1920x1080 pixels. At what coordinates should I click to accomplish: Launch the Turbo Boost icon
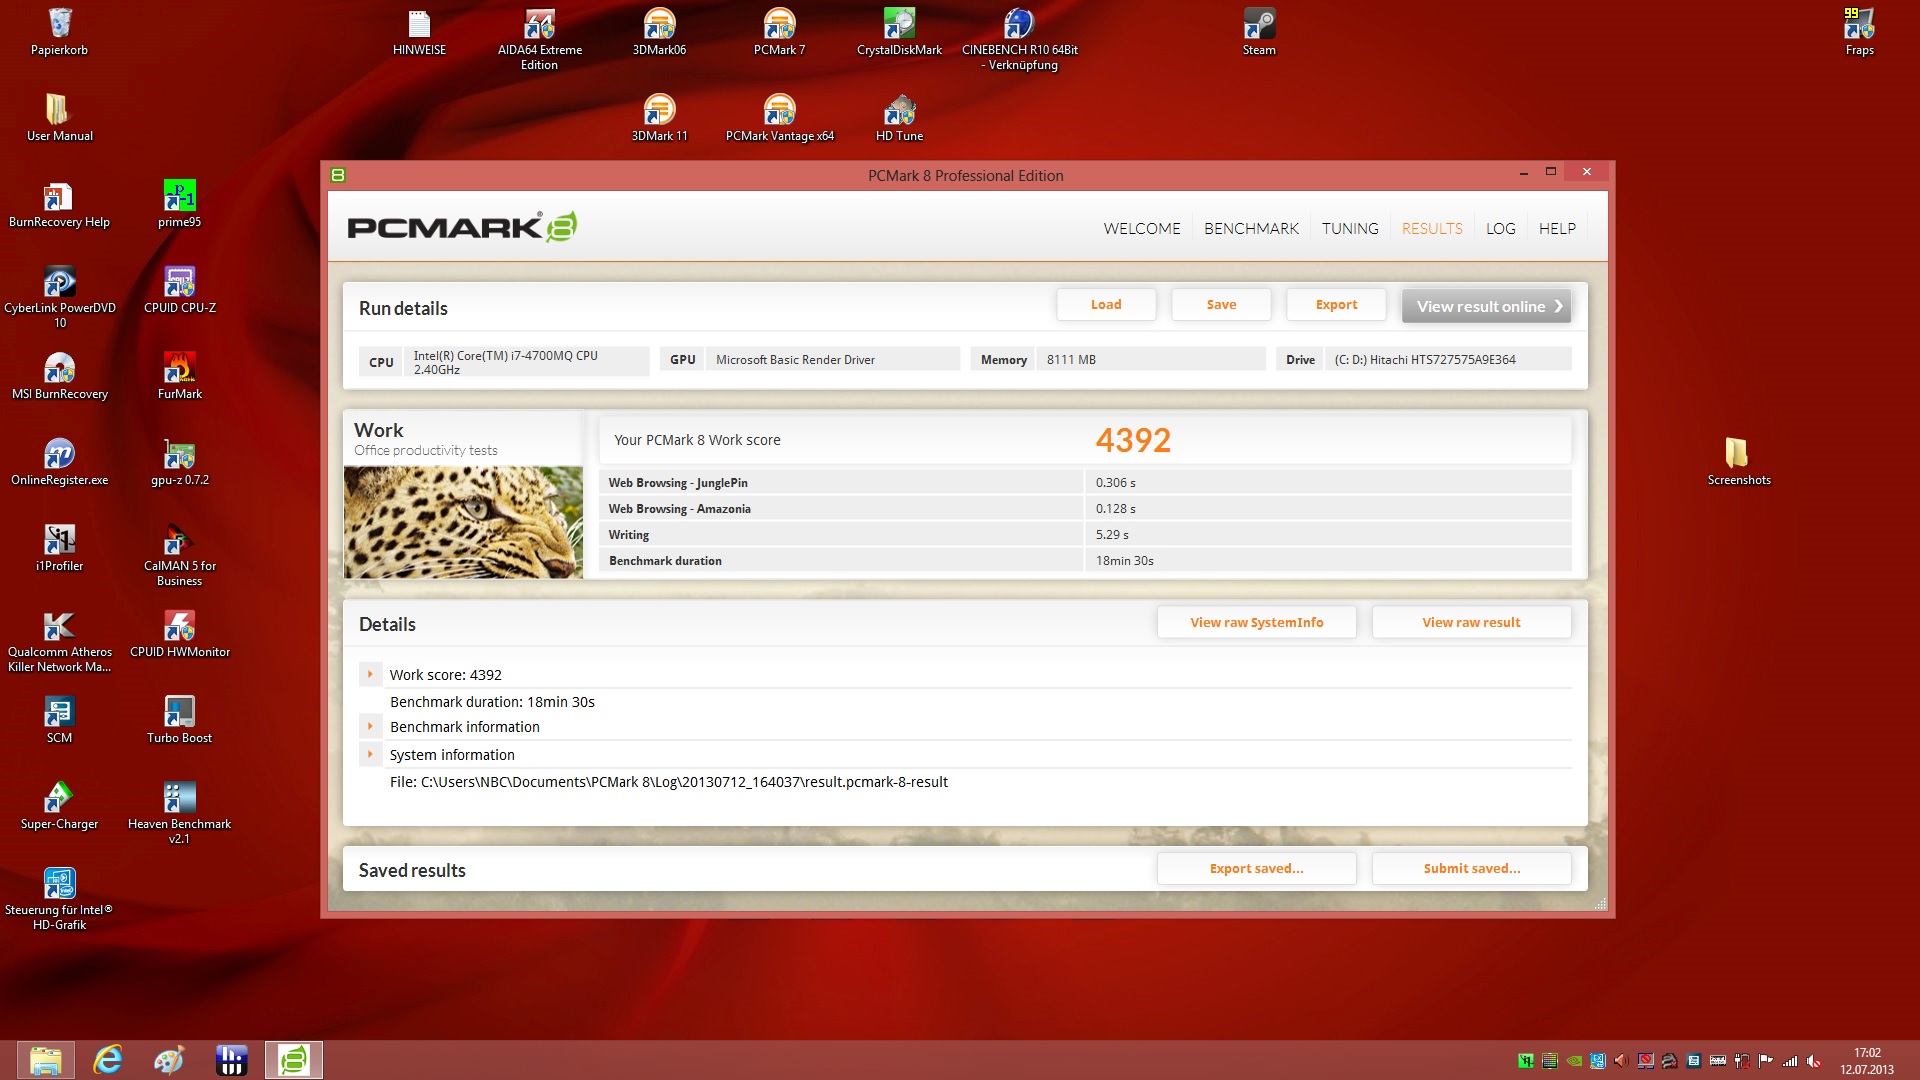click(x=179, y=719)
